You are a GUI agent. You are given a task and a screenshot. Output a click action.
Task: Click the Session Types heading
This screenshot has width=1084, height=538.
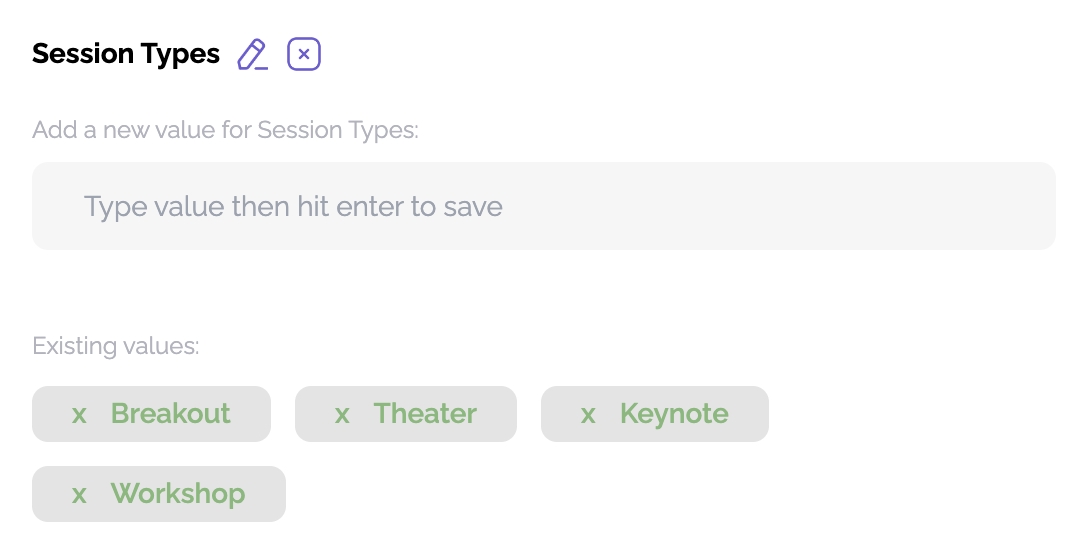point(126,54)
